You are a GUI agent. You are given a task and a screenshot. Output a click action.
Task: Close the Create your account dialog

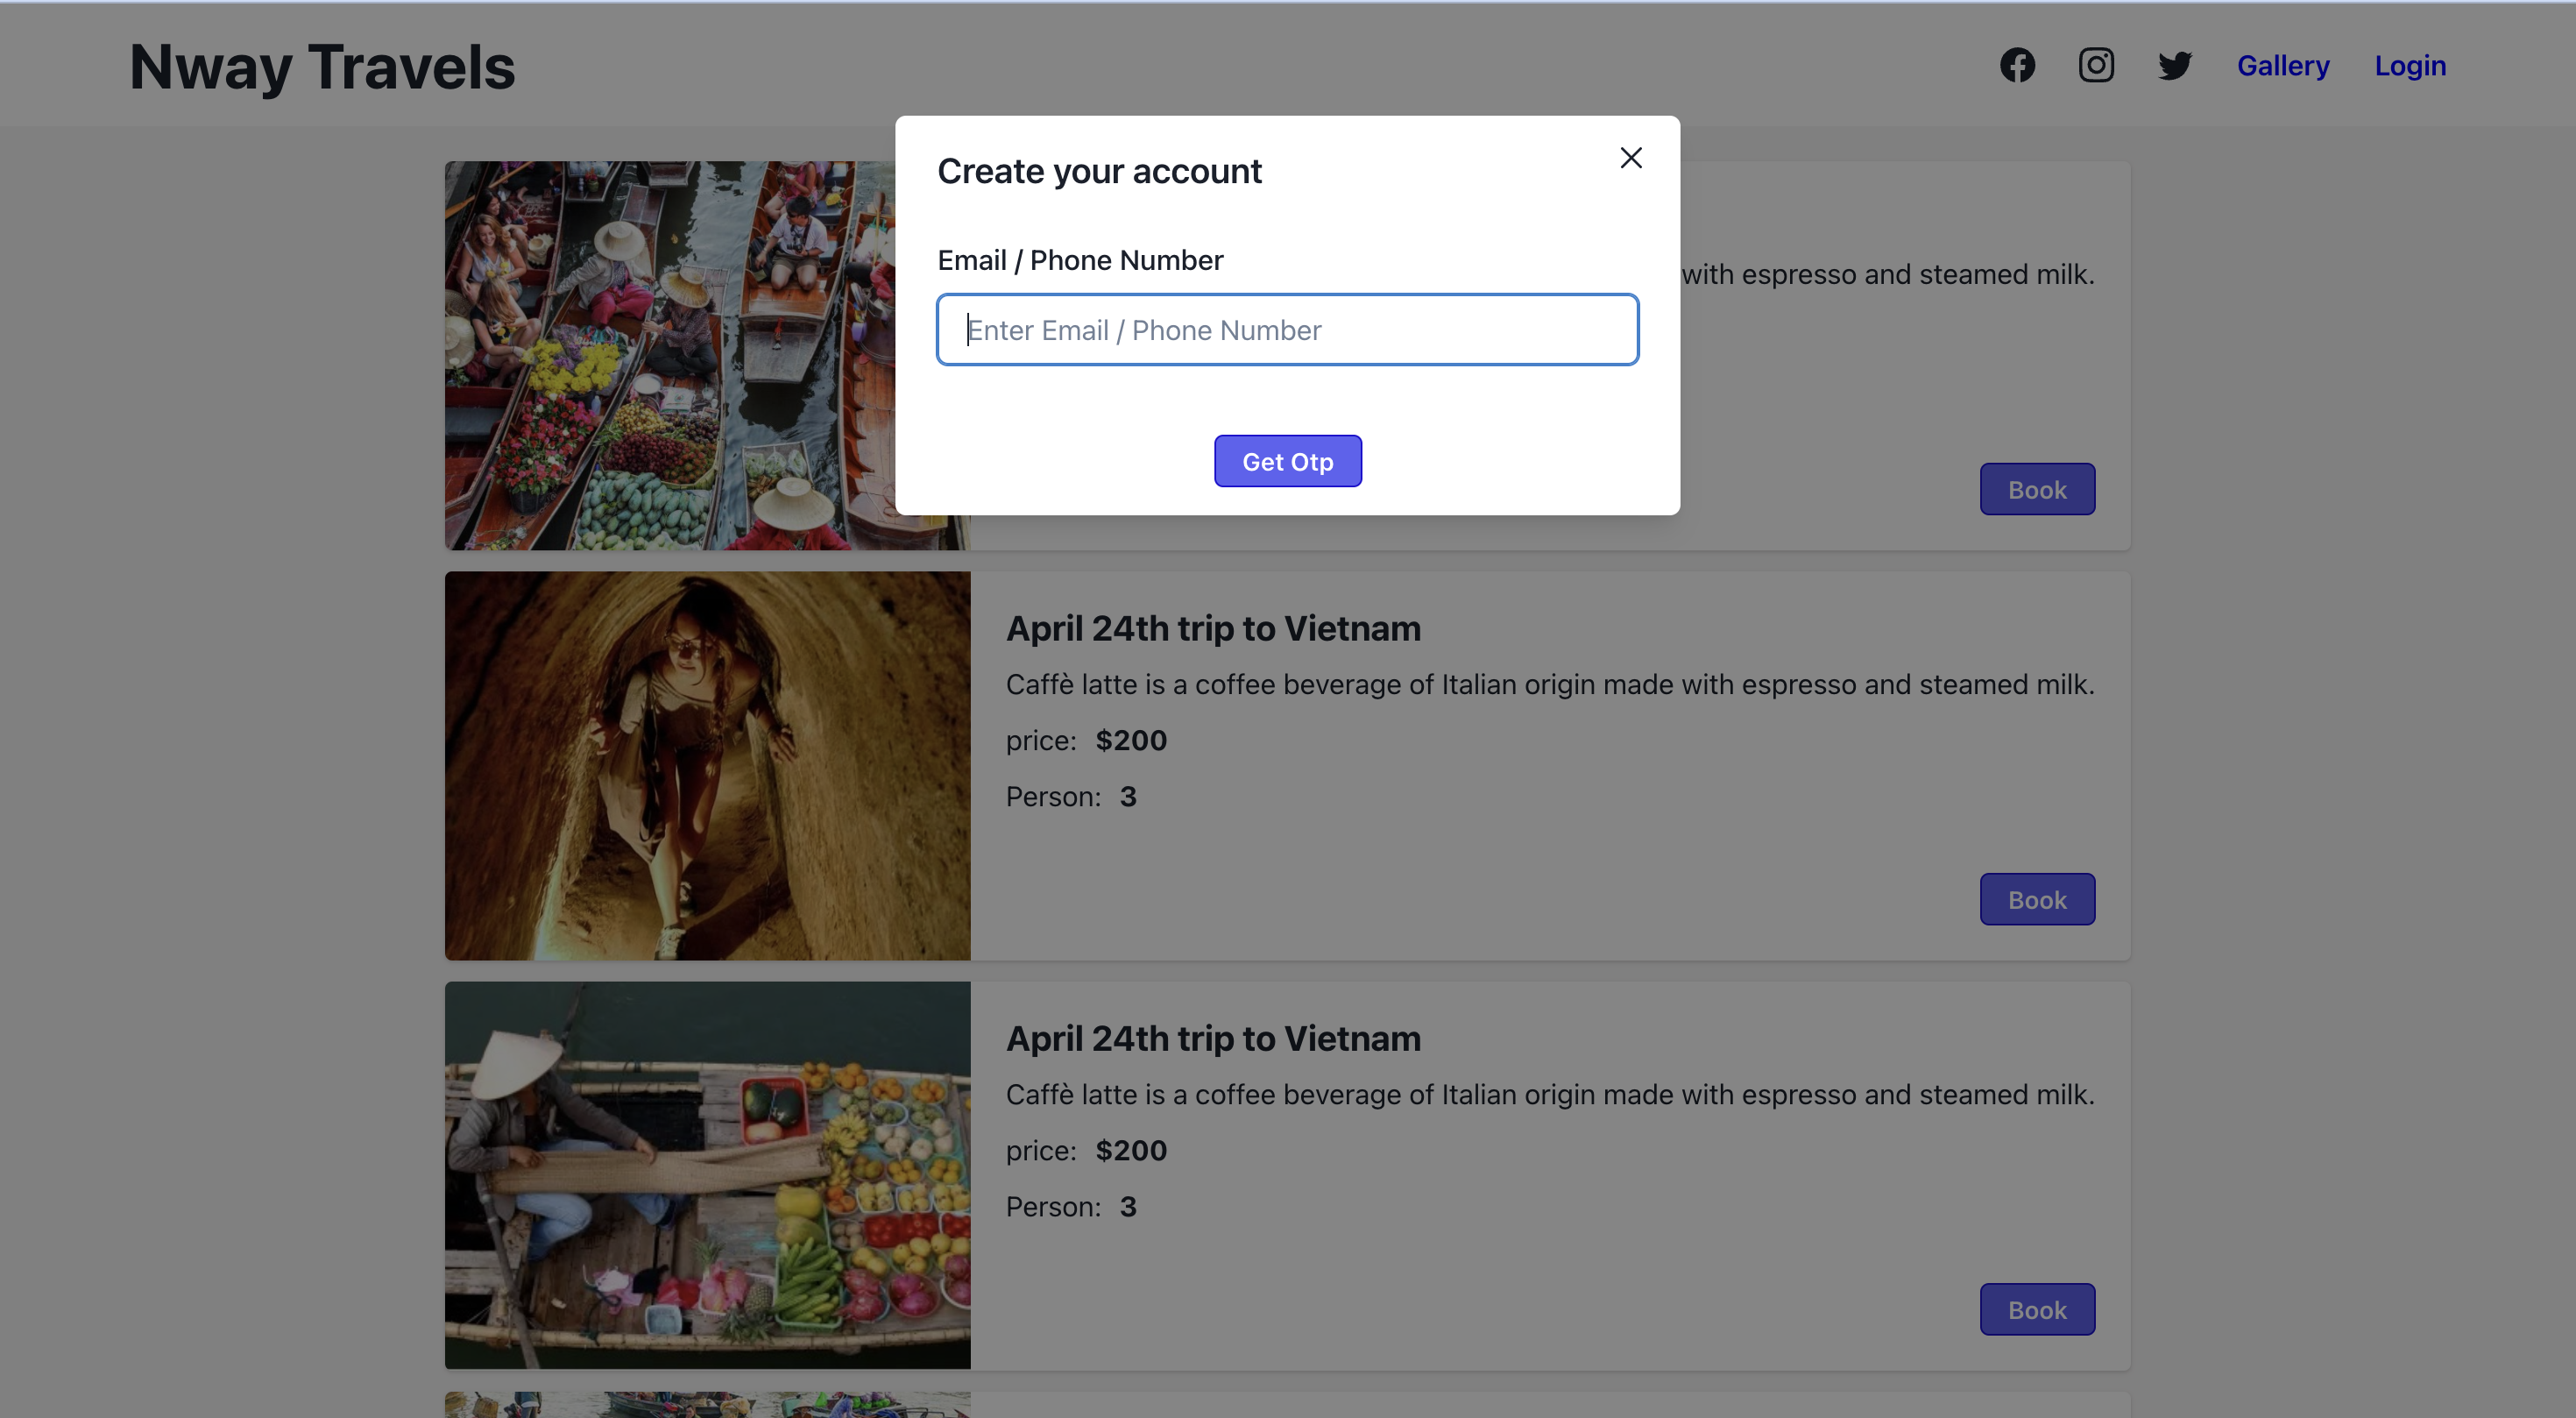click(1630, 158)
